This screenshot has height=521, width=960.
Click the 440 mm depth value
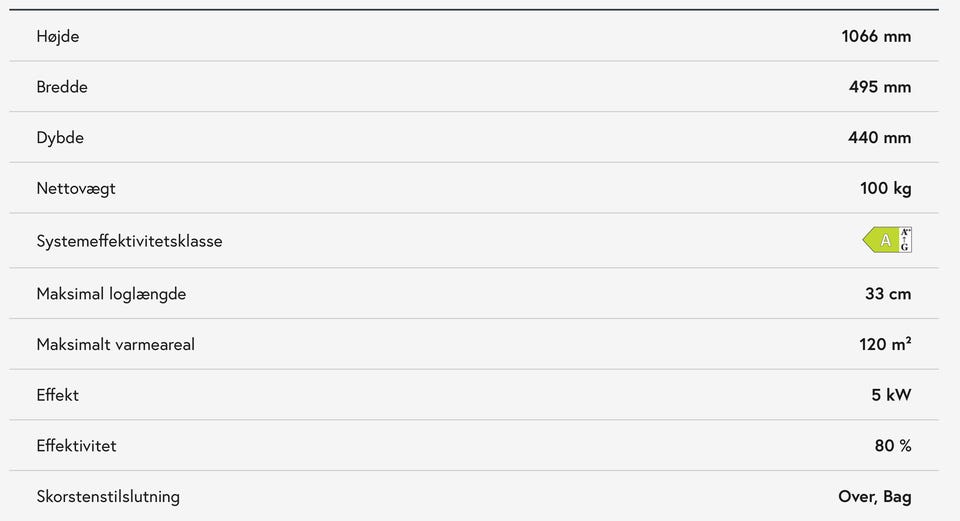pos(879,138)
